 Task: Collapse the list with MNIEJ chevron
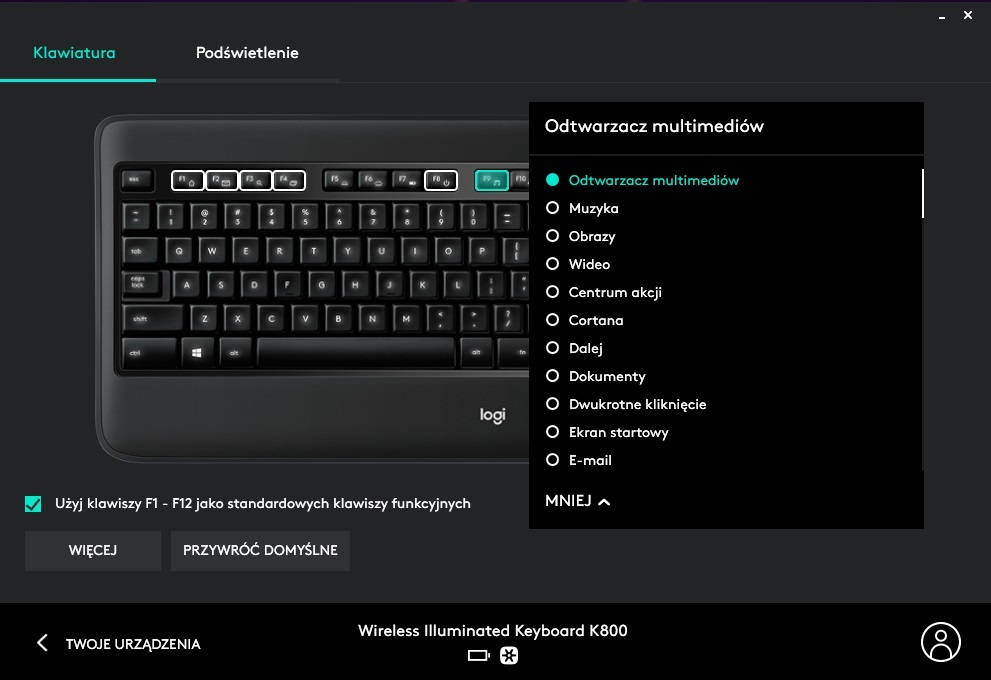coord(578,501)
